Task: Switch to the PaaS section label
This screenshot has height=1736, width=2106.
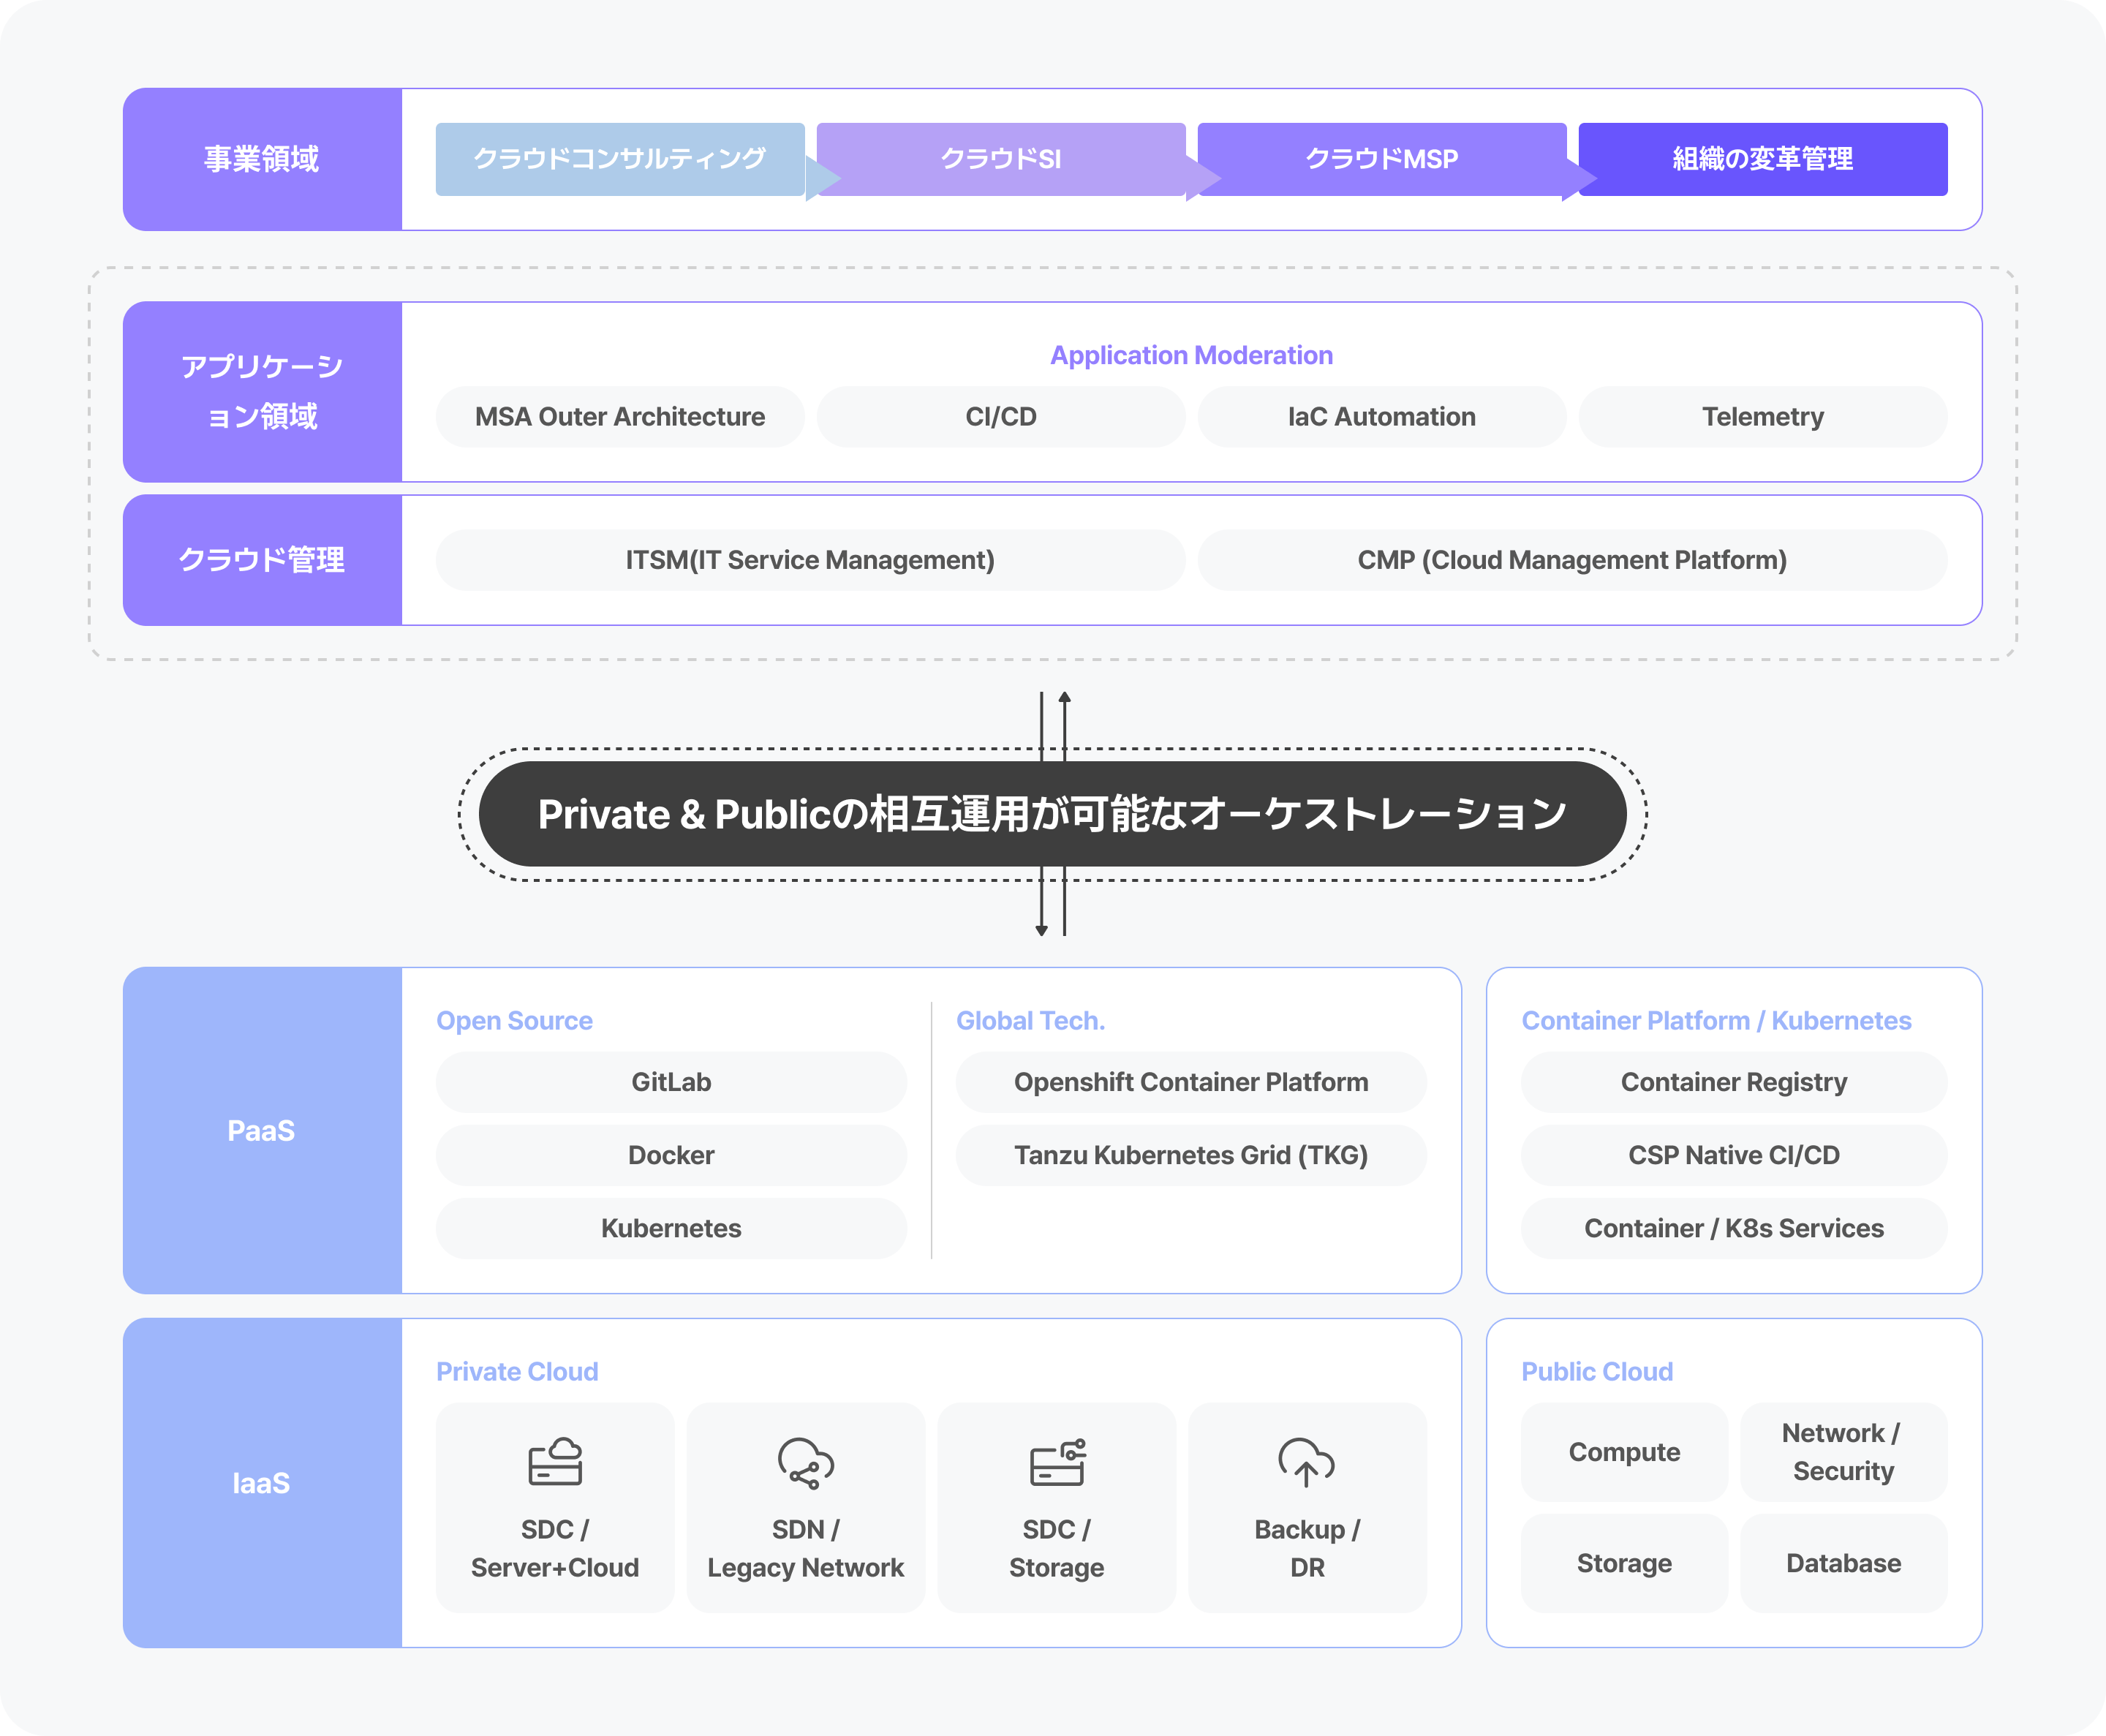Action: coord(261,1130)
